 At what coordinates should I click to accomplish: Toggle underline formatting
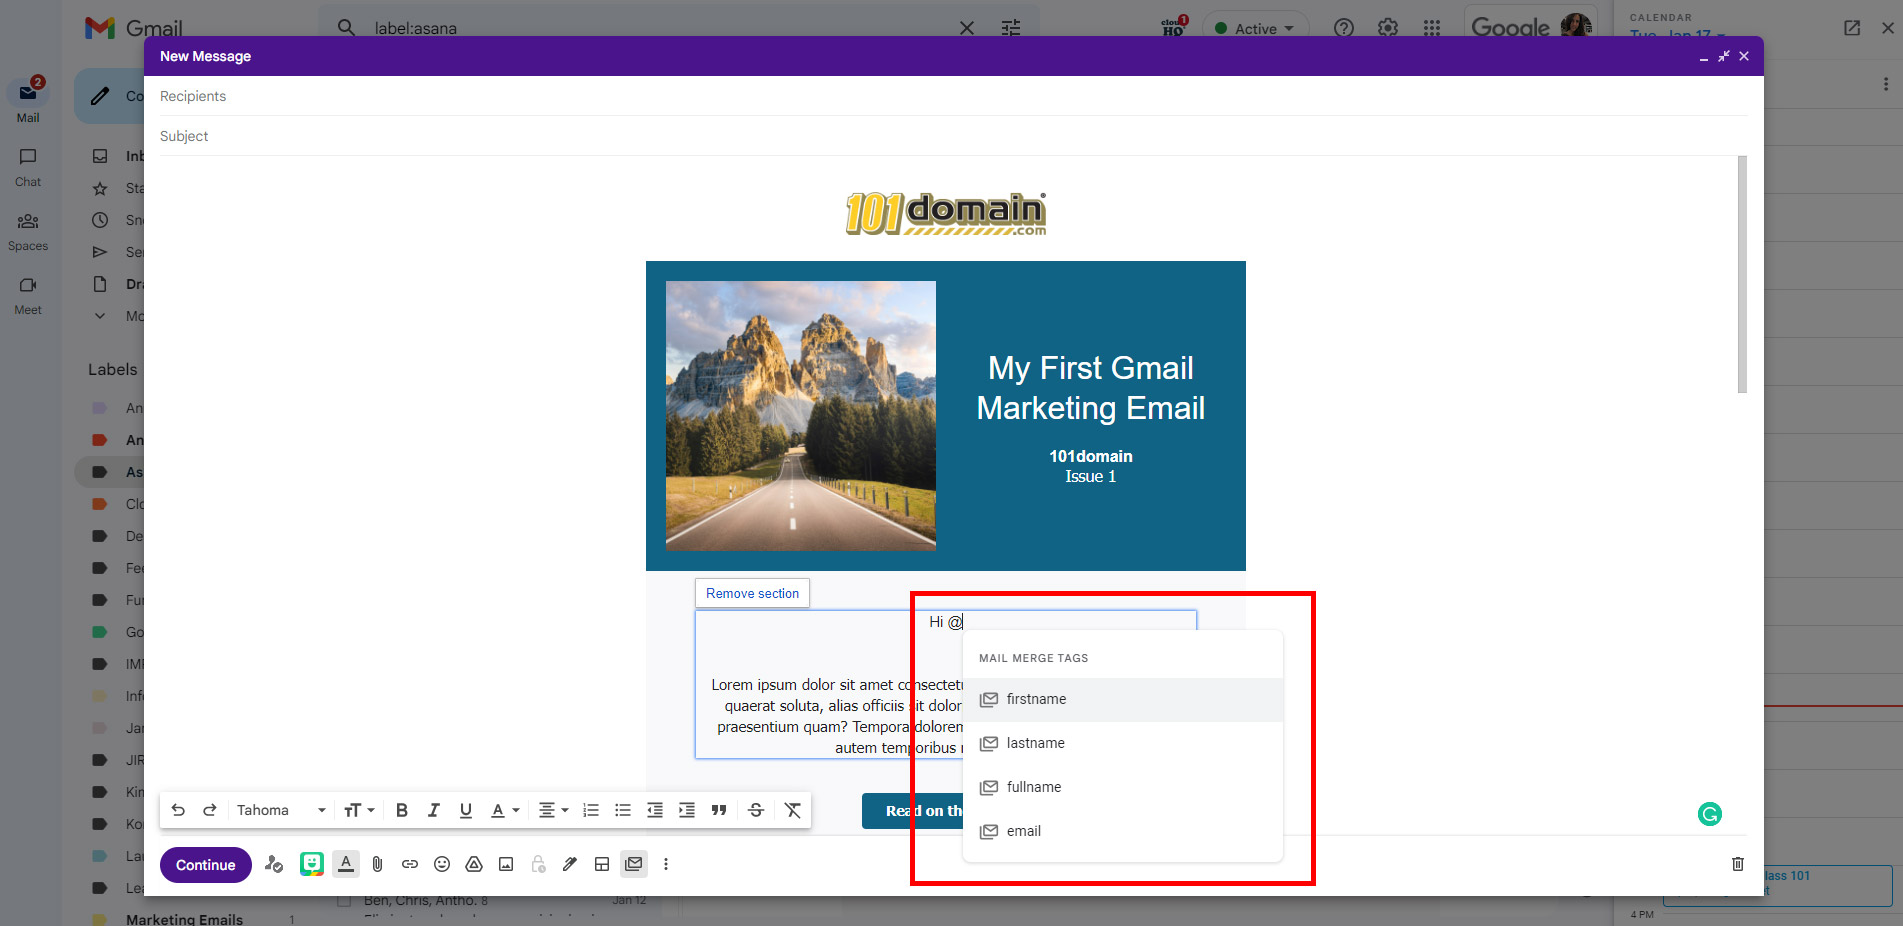[x=466, y=810]
